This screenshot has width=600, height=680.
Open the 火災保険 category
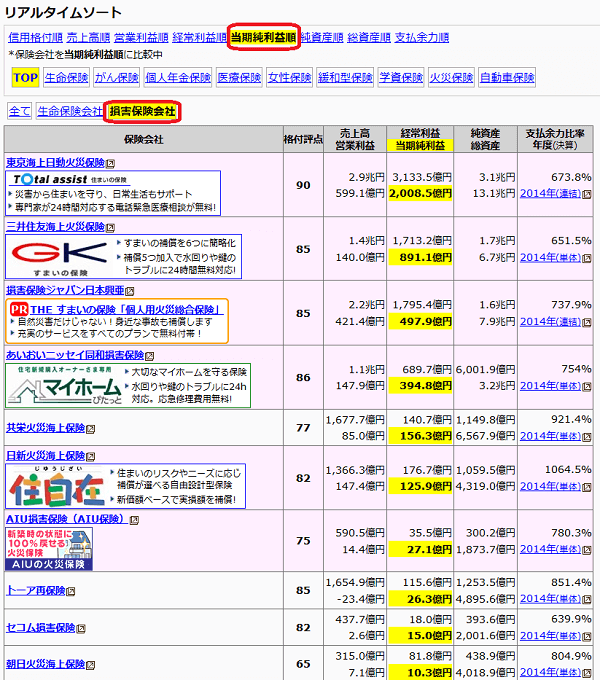tap(451, 78)
